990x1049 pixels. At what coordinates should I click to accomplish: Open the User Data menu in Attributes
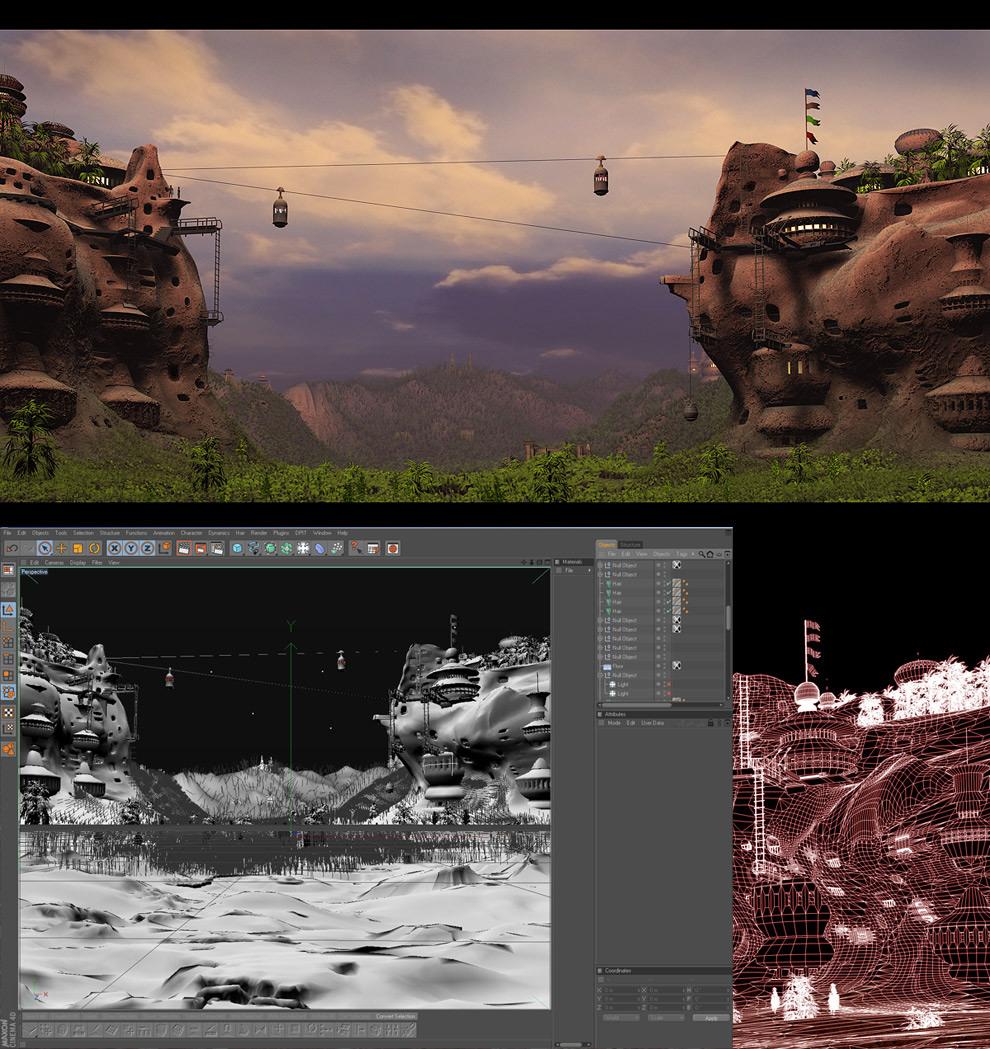tap(652, 723)
